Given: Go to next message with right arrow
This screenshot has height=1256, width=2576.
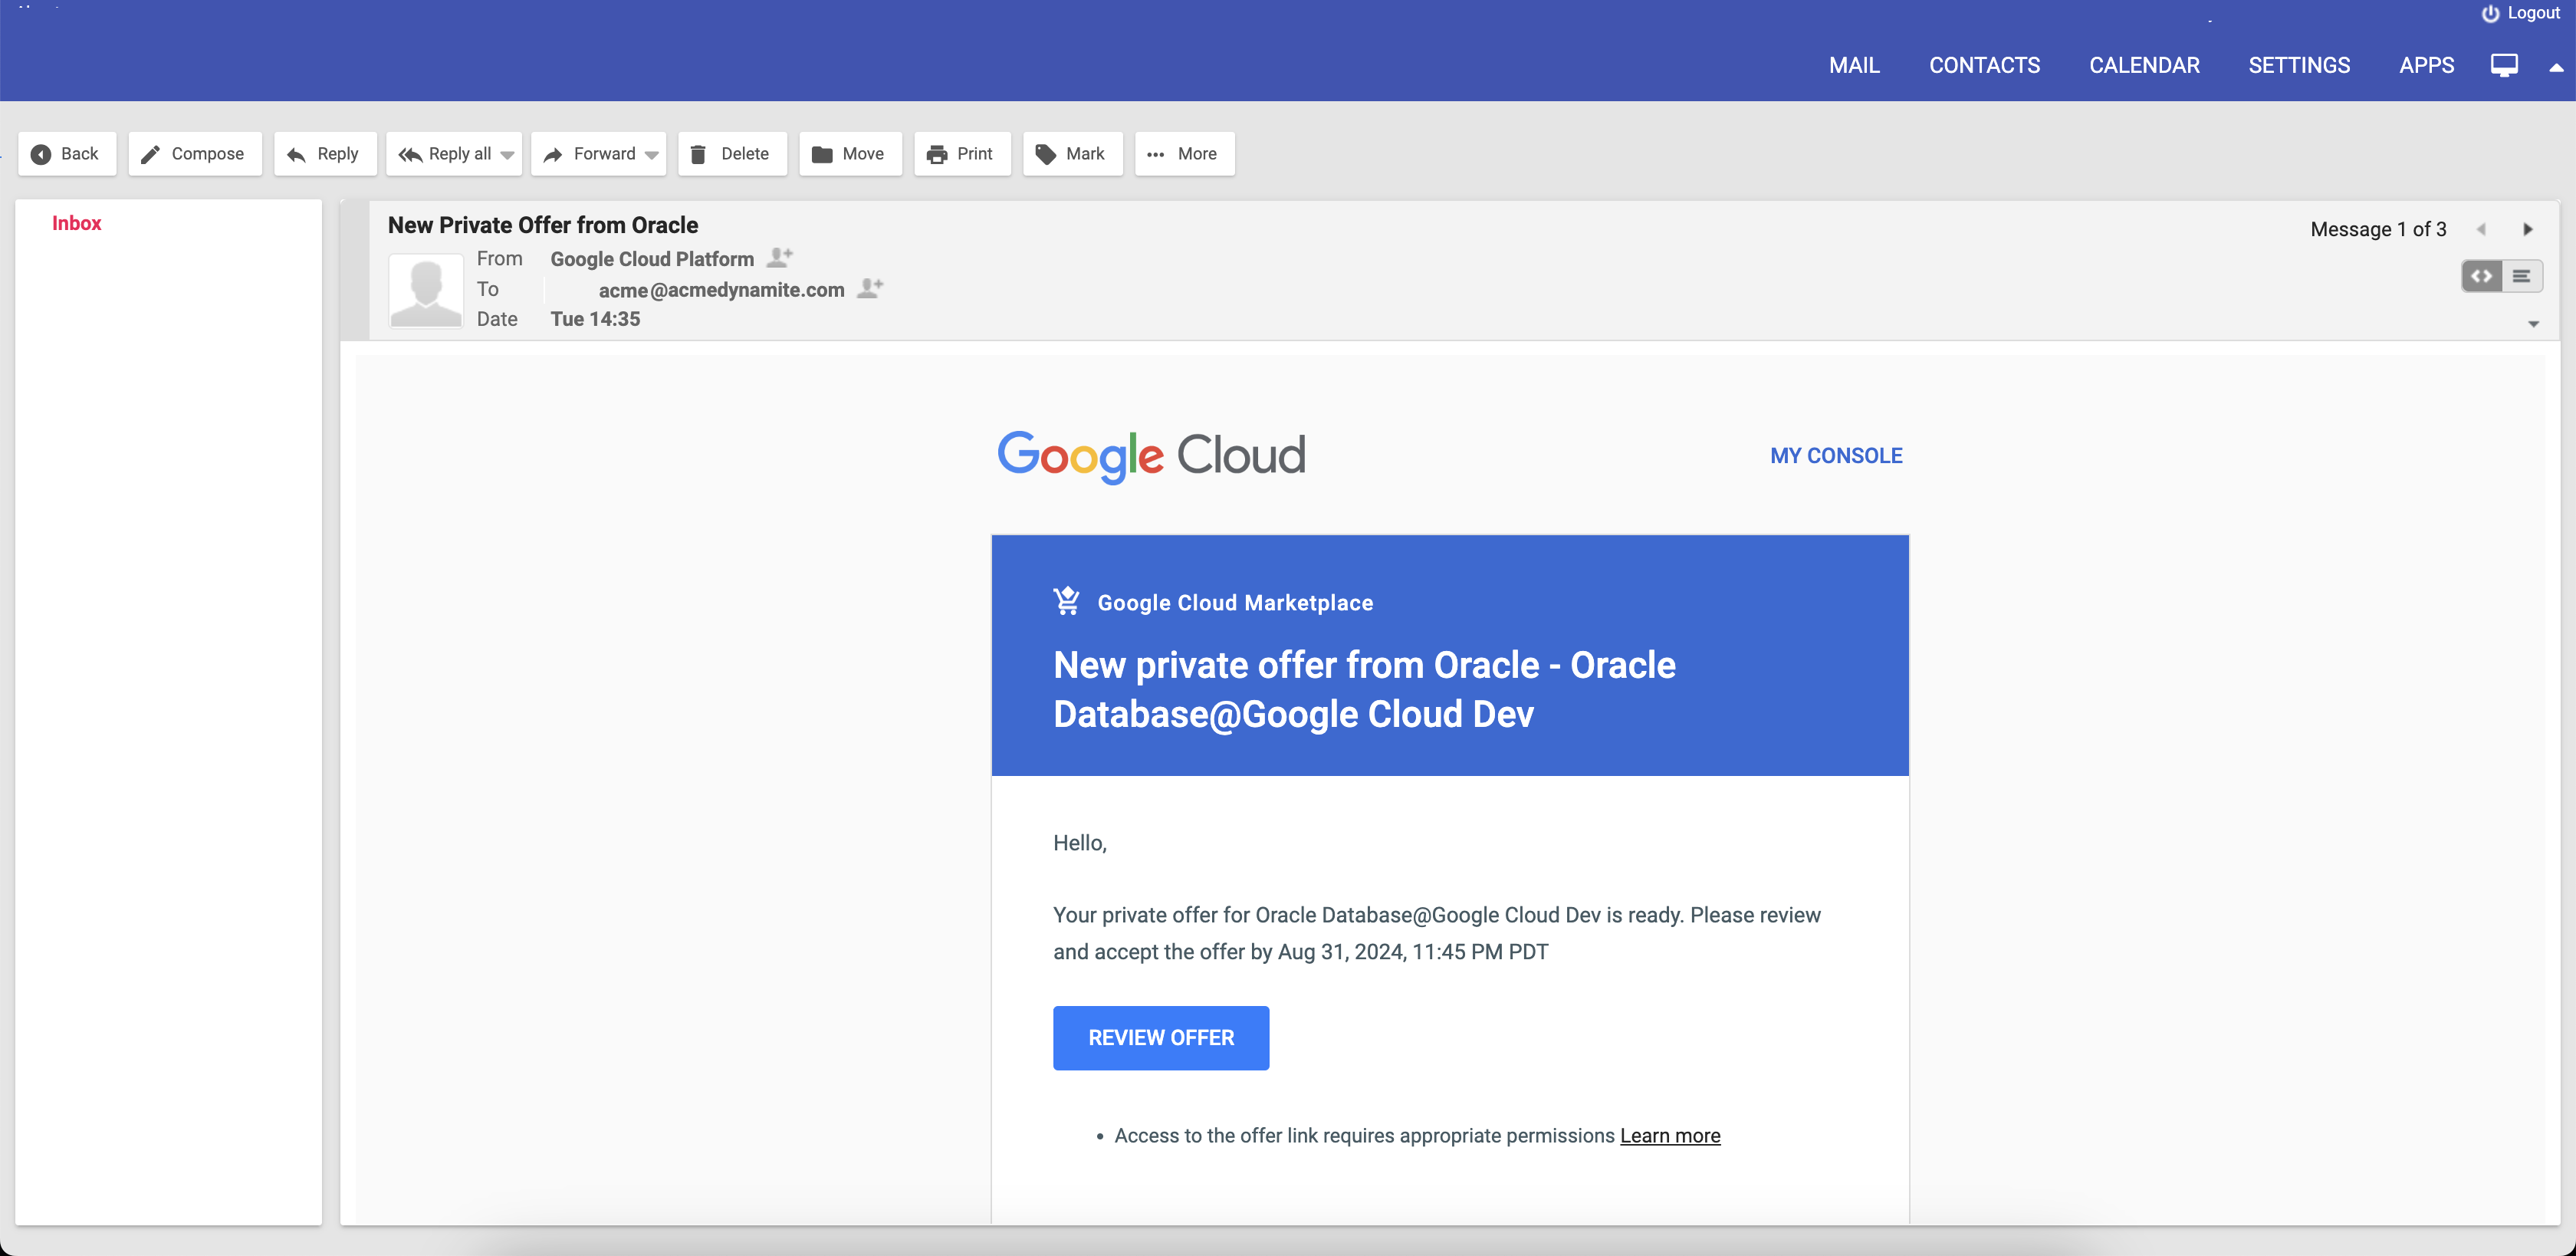Looking at the screenshot, I should 2528,228.
